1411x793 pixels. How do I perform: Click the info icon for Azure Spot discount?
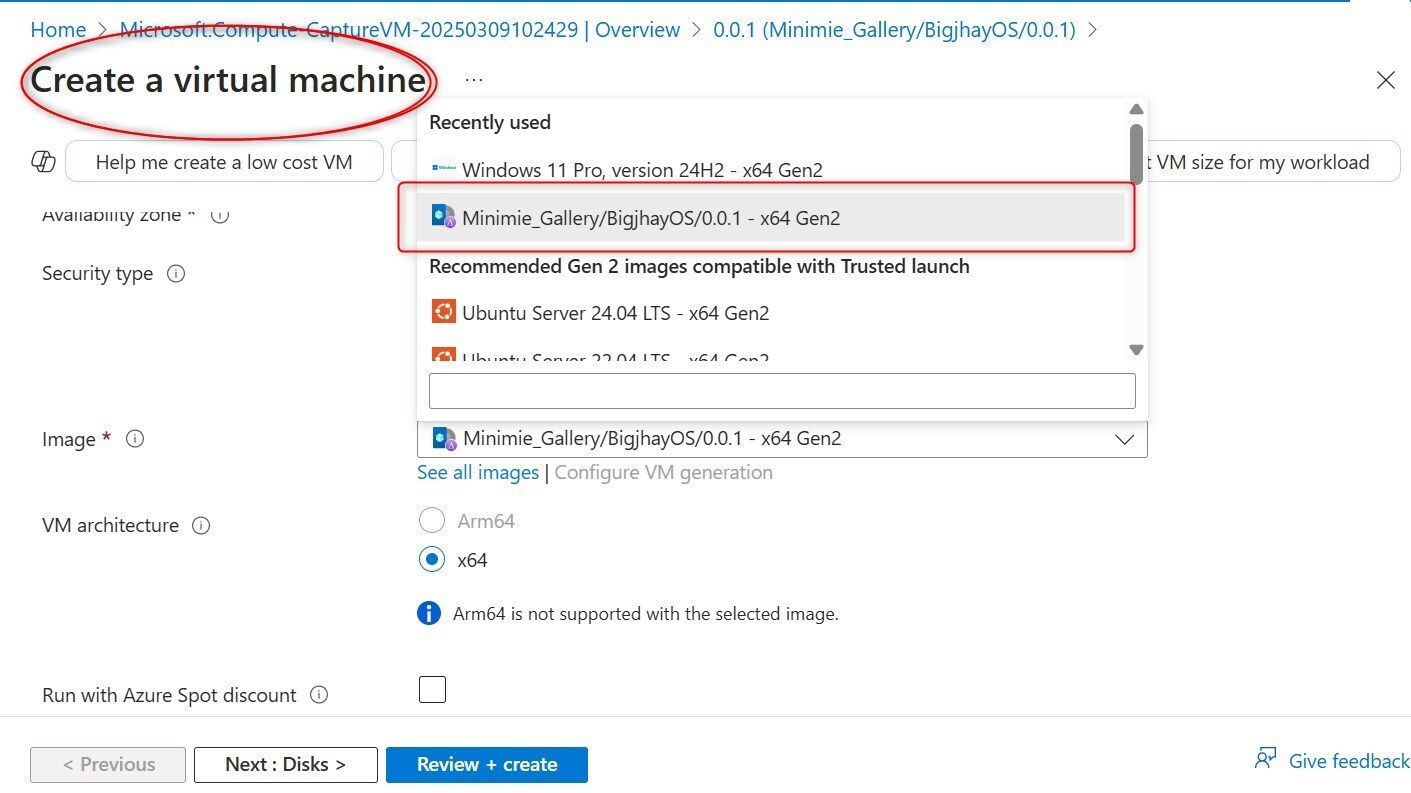(x=319, y=695)
